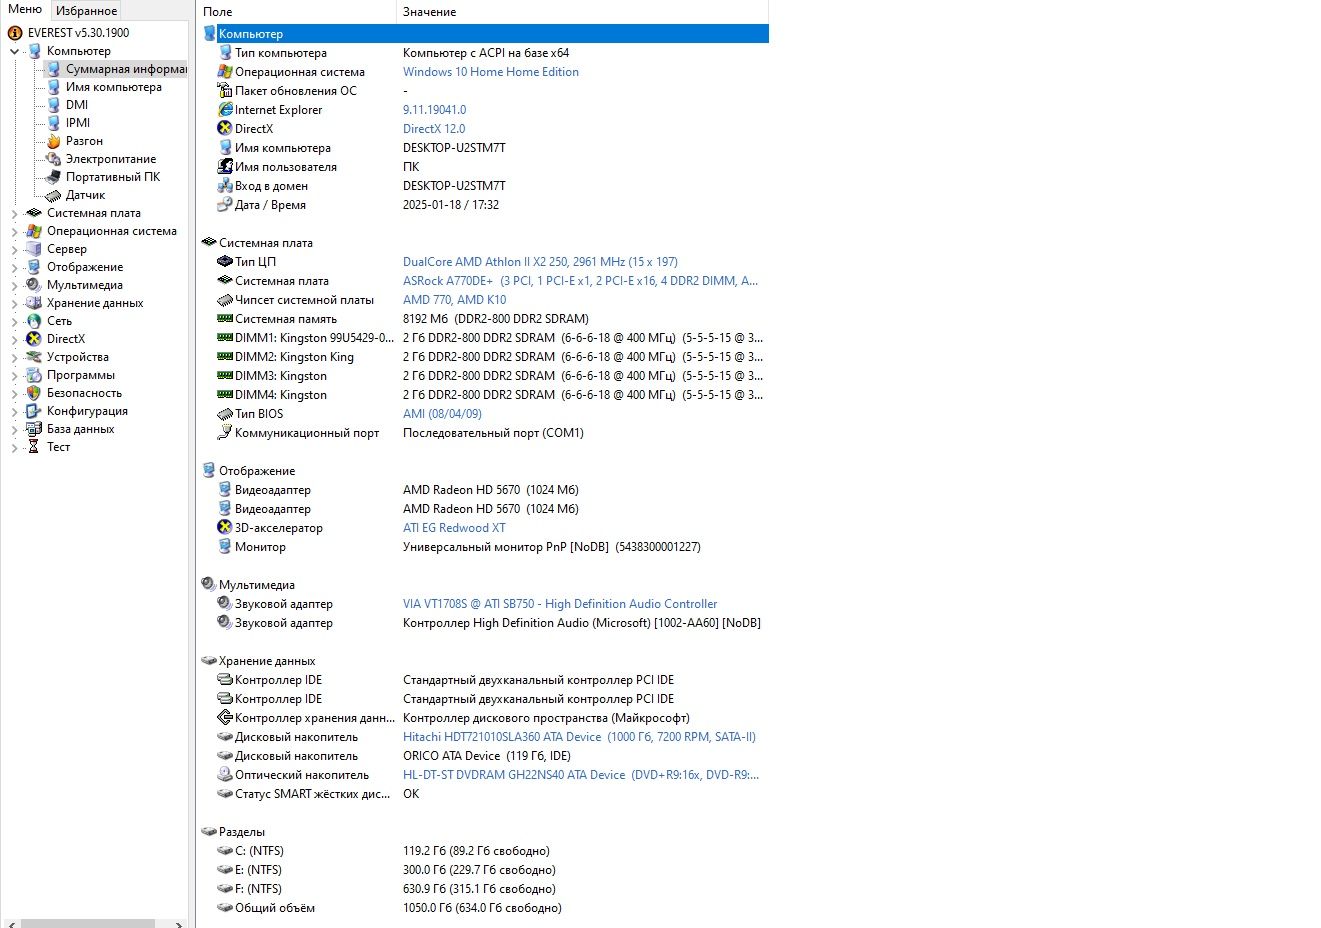Select Электропитание in the tree
1321x928 pixels.
(111, 159)
